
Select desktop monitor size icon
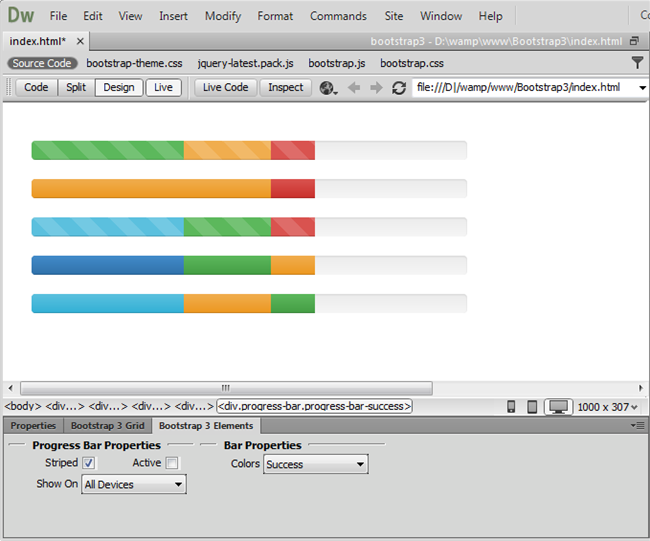click(x=558, y=407)
